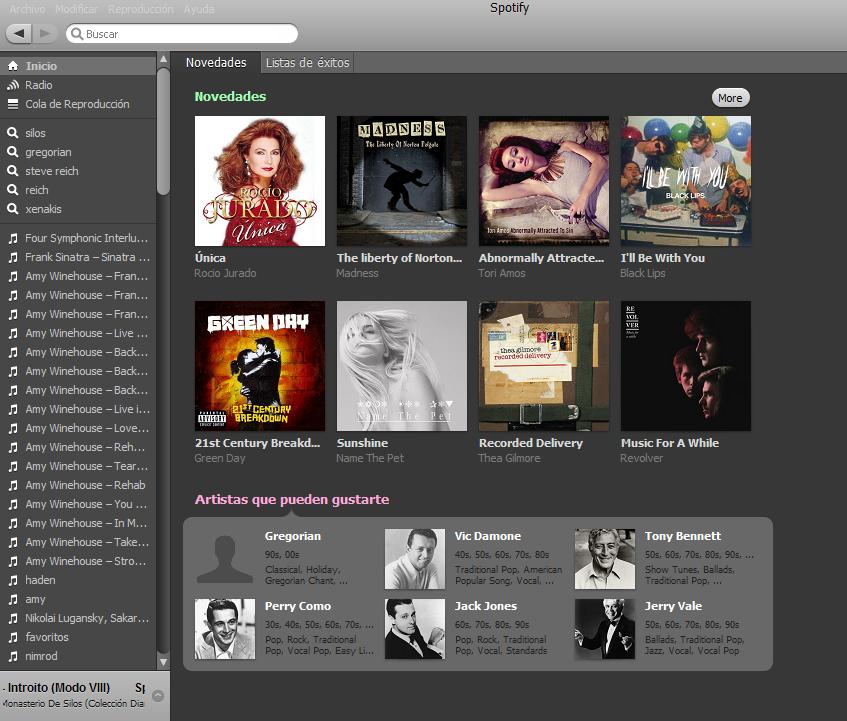The height and width of the screenshot is (721, 847).
Task: Click the queue icon beside Cola de Reproducción
Action: 12,104
